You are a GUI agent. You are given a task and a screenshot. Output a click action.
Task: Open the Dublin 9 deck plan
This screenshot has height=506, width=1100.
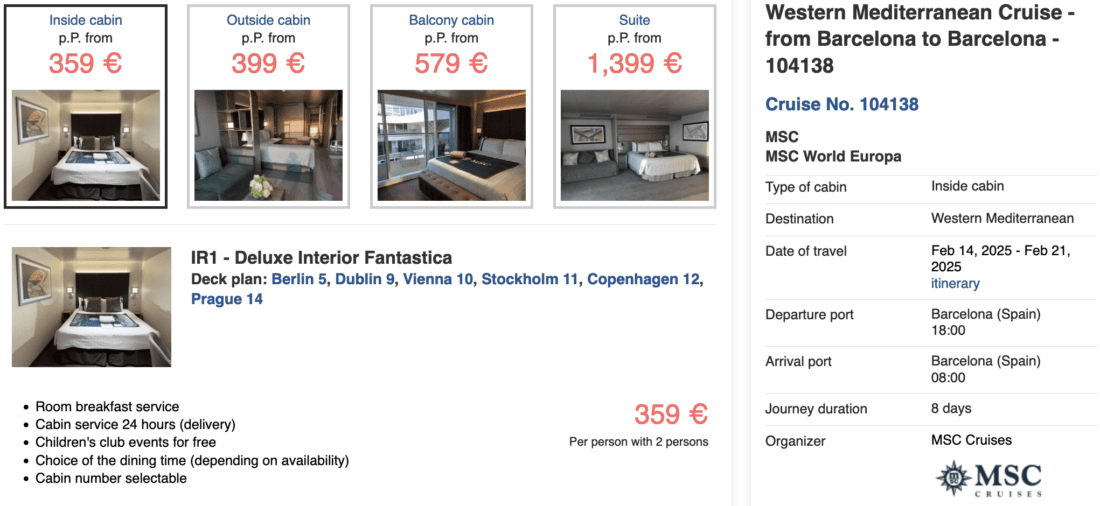365,279
